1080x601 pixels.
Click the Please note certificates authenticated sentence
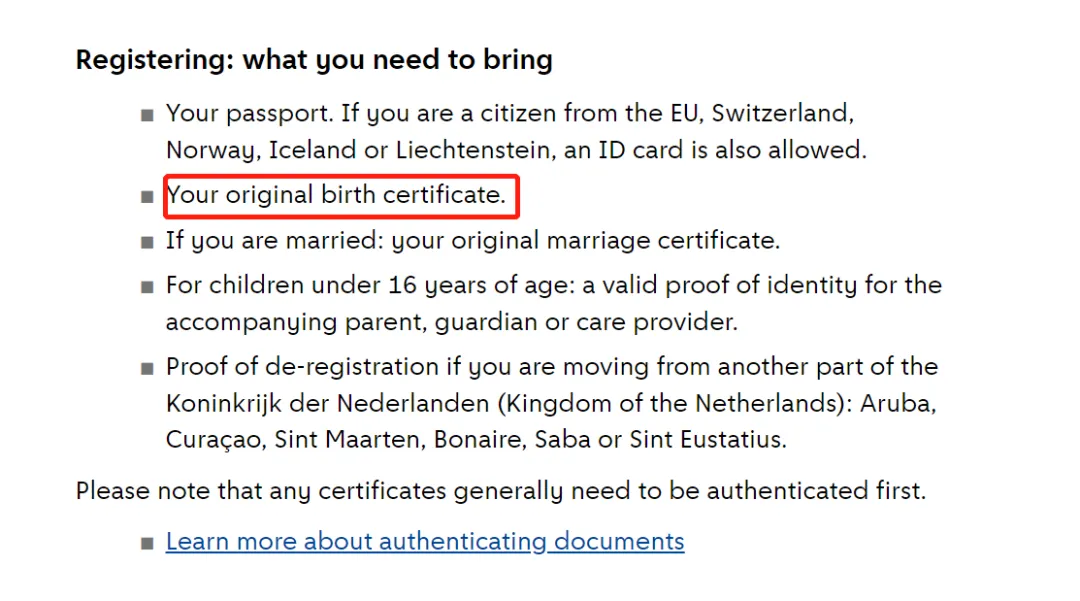501,492
